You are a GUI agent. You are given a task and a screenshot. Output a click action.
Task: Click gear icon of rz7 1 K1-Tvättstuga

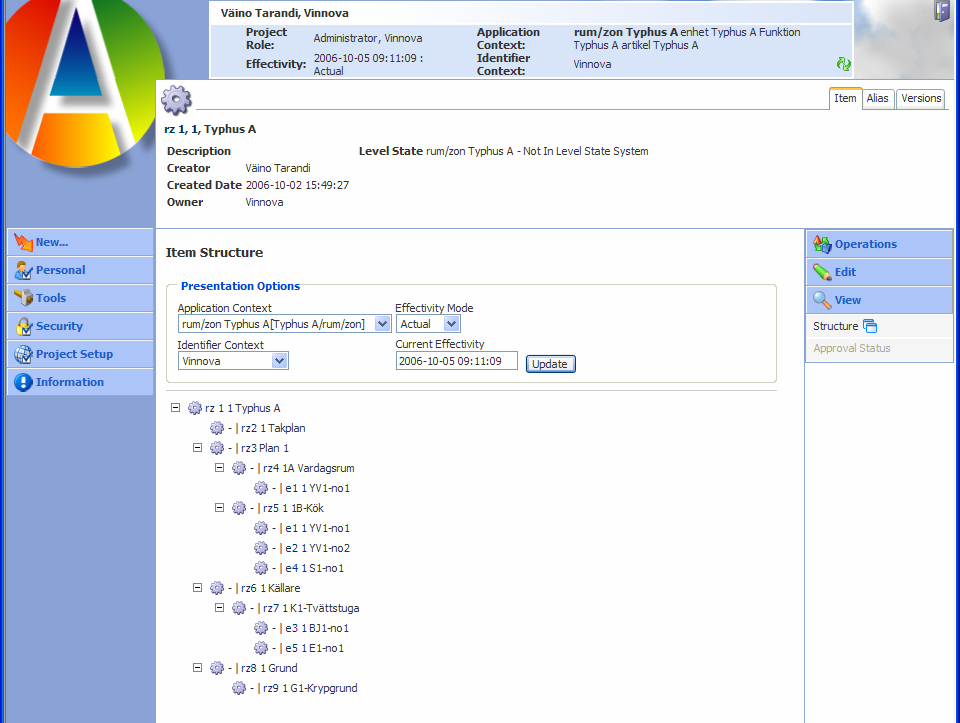tap(239, 608)
